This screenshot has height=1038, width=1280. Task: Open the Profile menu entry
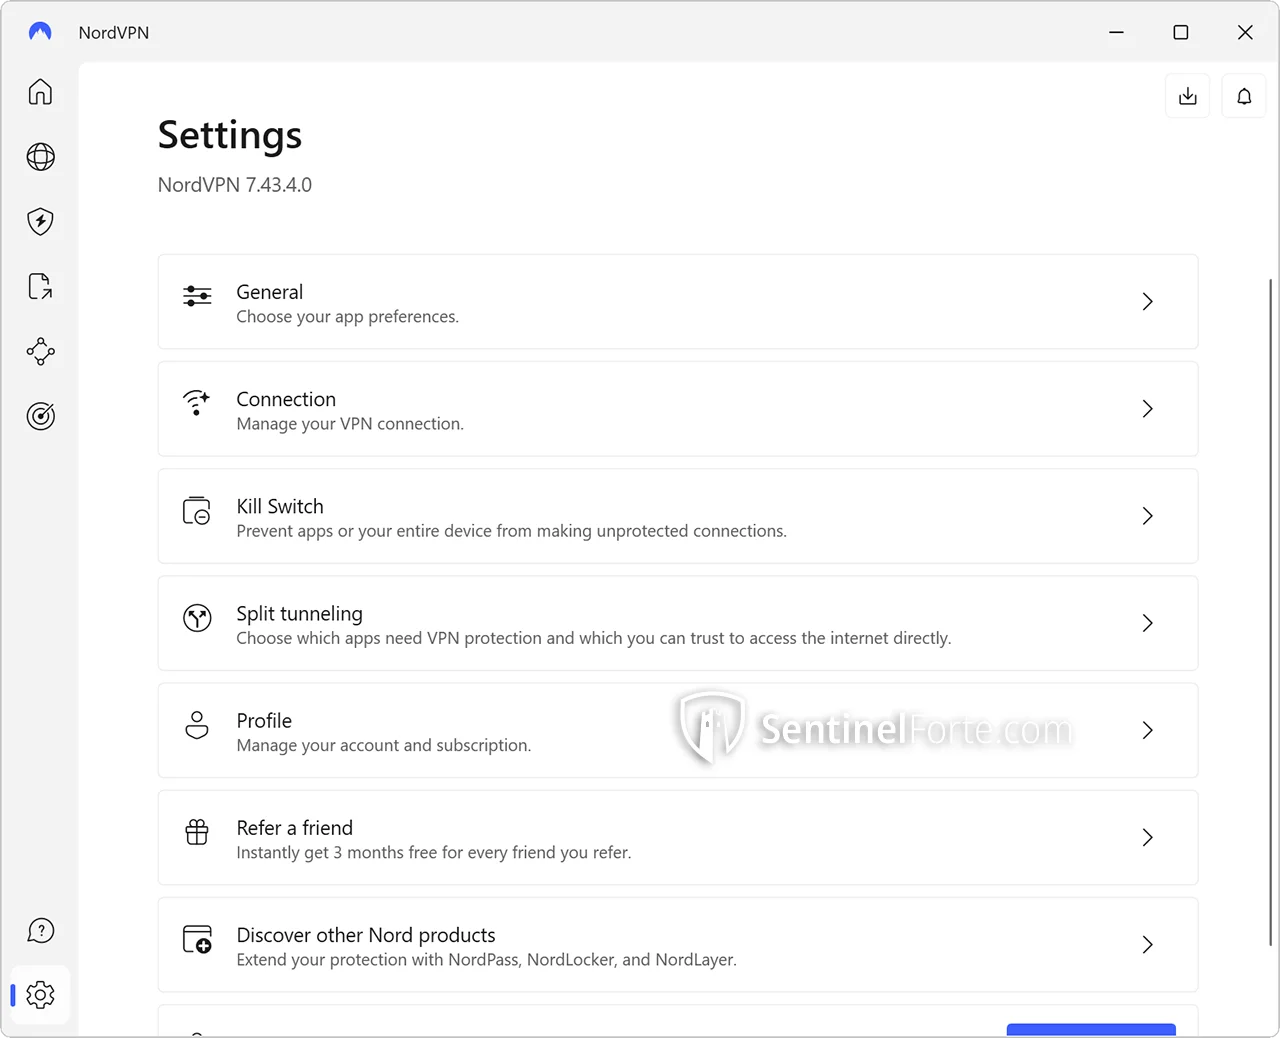[x=678, y=731]
